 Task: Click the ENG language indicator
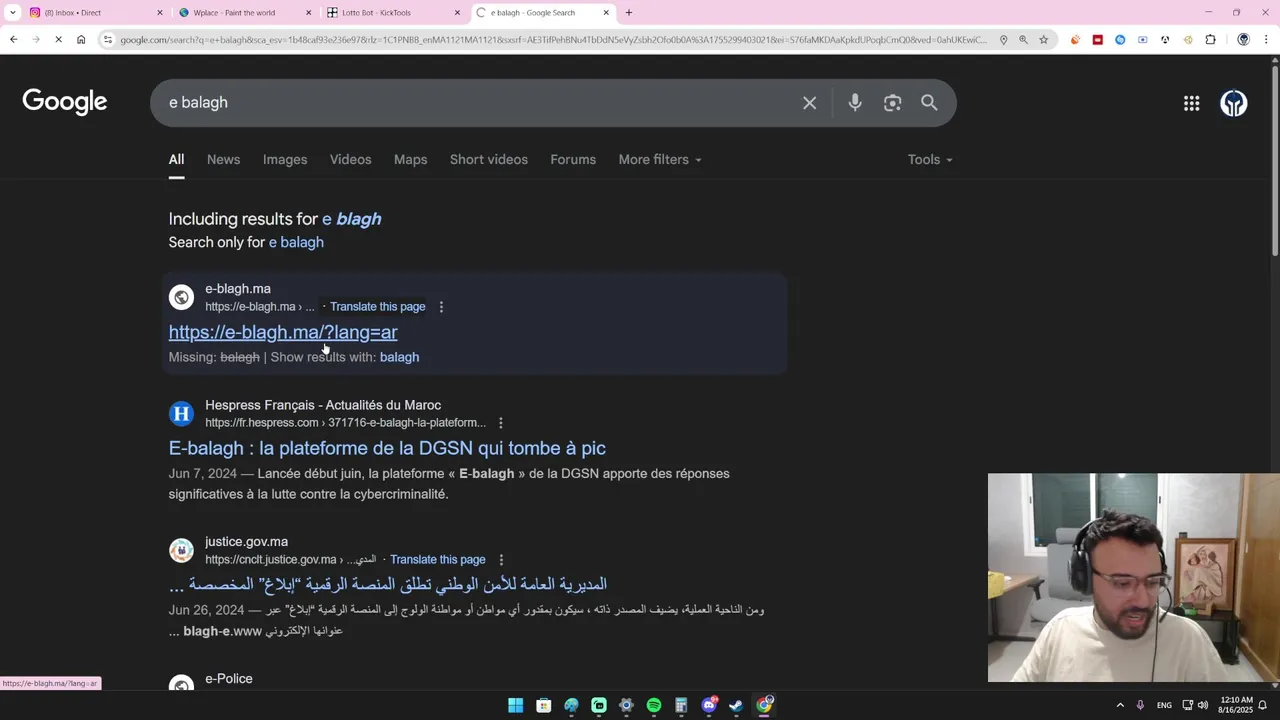(x=1164, y=705)
